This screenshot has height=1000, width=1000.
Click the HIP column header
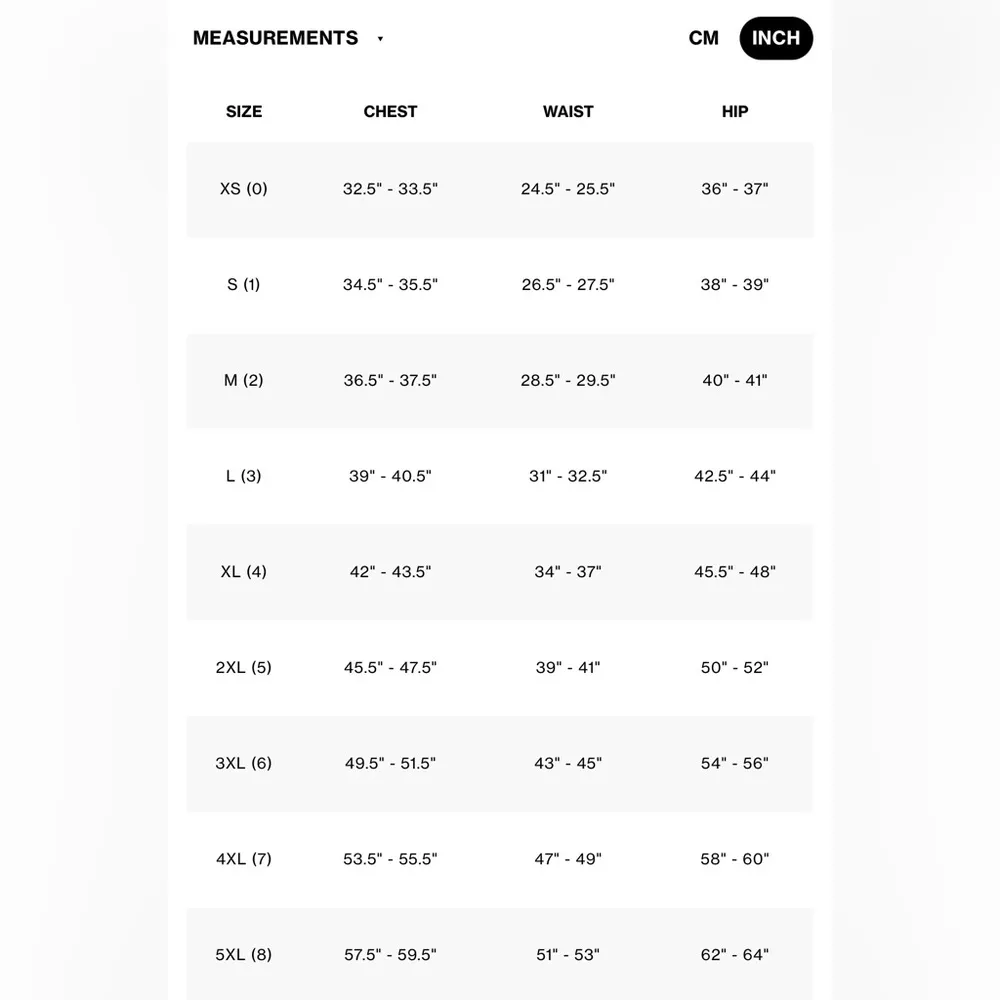pos(735,111)
